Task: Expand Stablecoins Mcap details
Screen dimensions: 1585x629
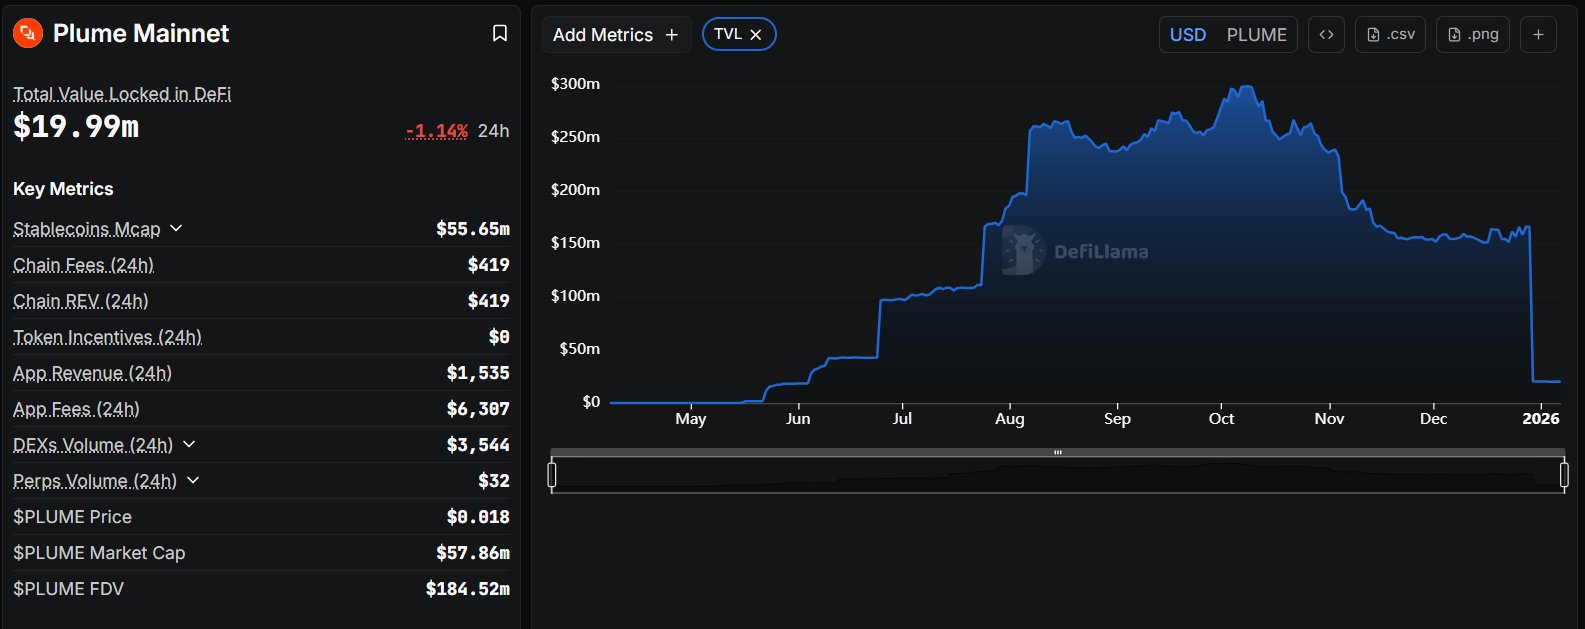Action: (176, 228)
